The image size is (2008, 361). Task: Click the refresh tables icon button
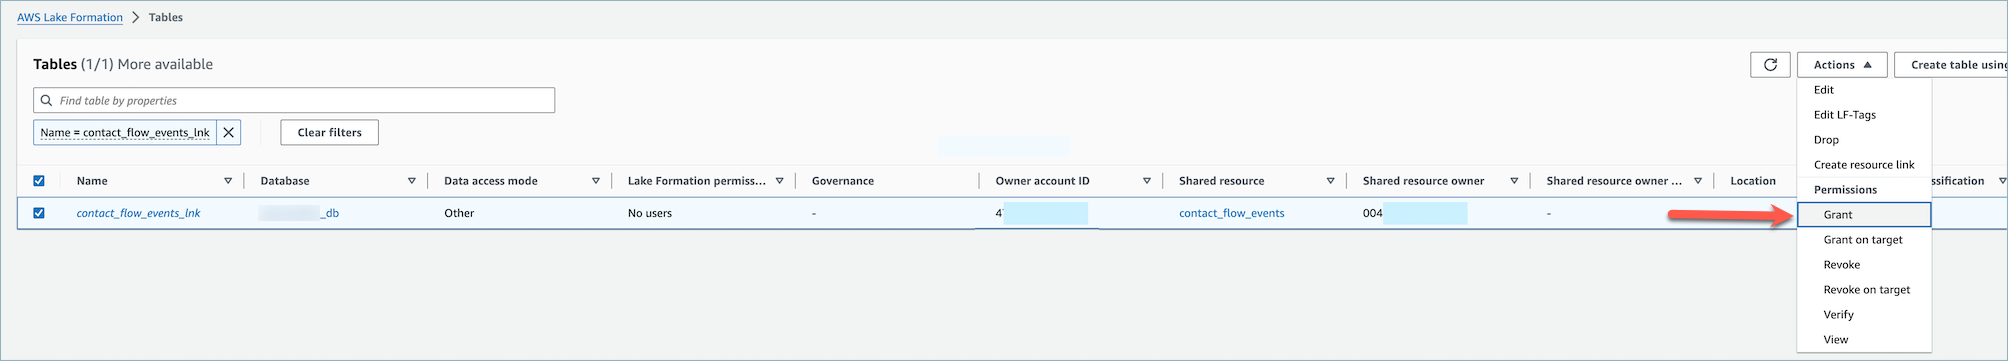[1770, 65]
